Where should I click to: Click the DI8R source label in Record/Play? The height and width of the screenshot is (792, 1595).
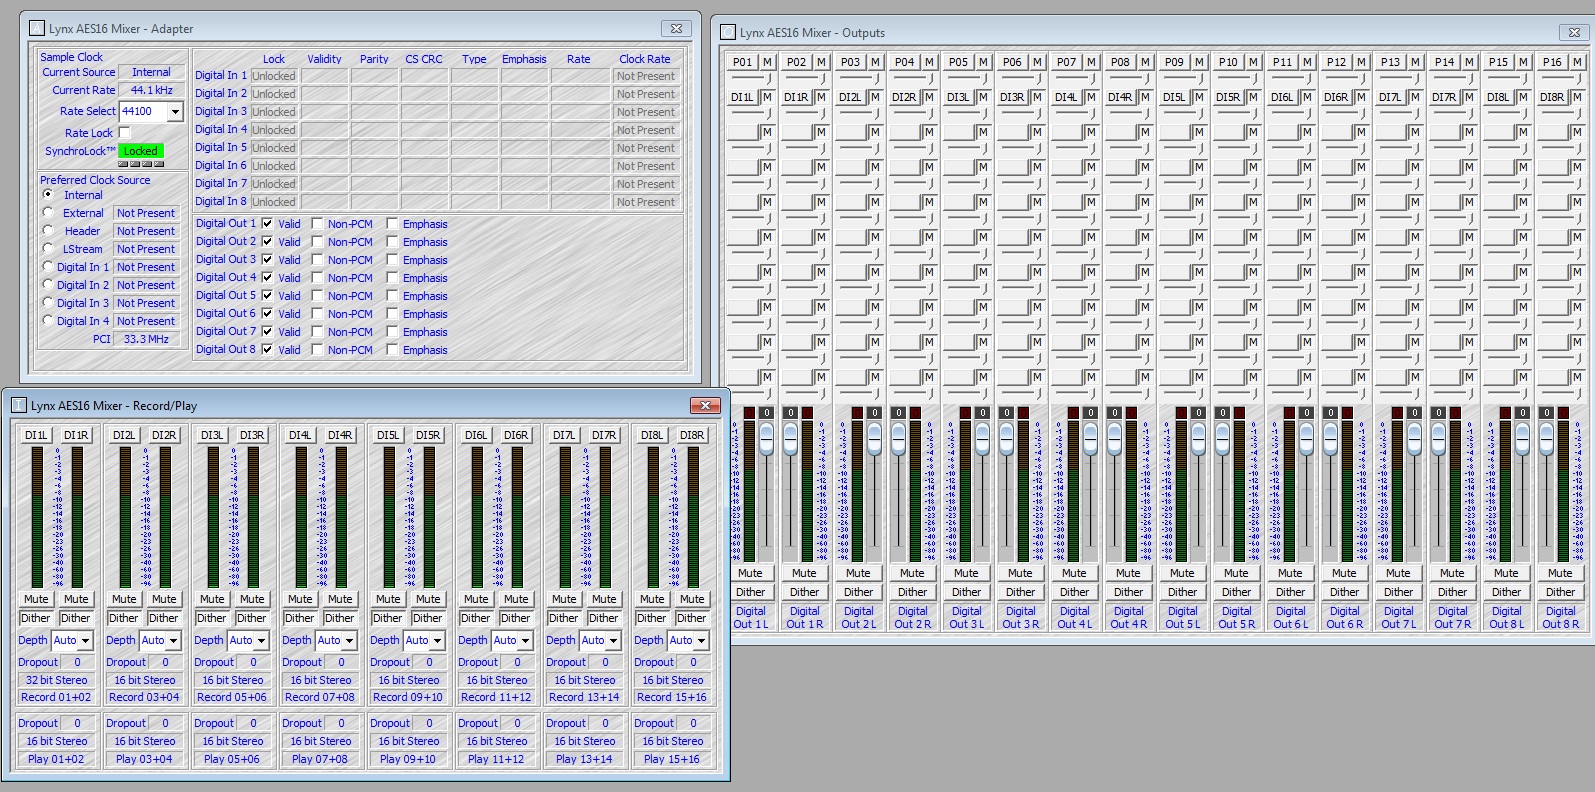point(692,435)
